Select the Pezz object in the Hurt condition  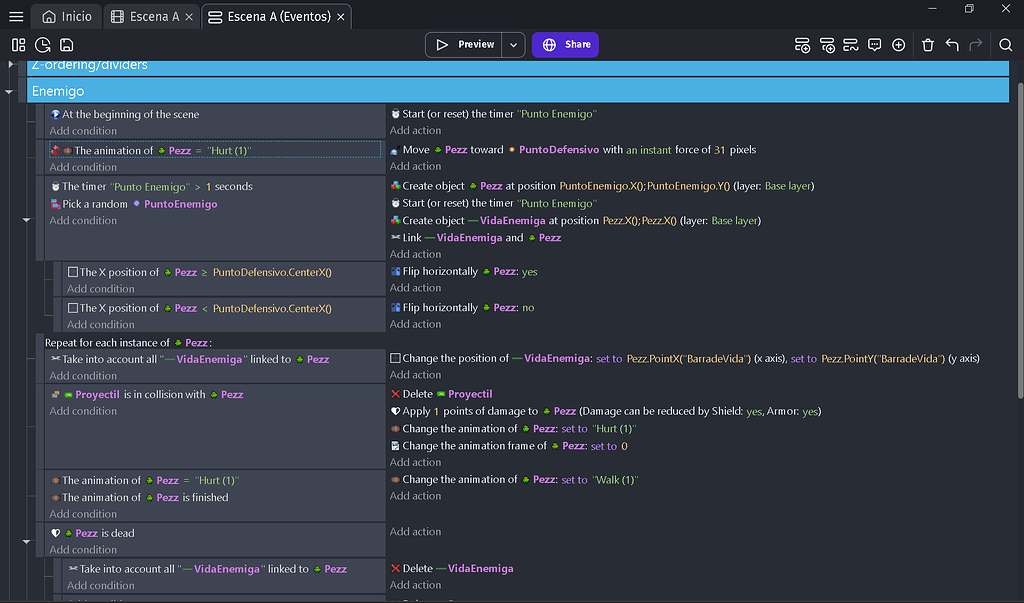coord(178,149)
